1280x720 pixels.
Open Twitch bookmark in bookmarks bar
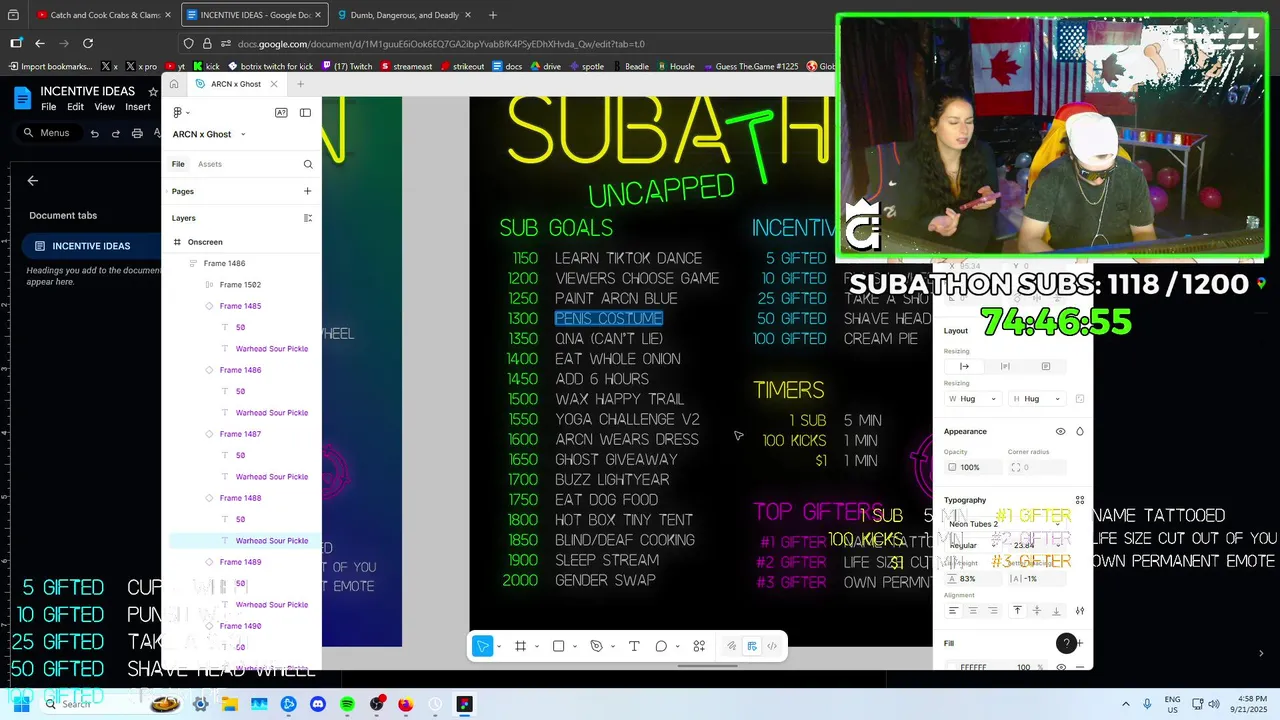click(x=346, y=66)
